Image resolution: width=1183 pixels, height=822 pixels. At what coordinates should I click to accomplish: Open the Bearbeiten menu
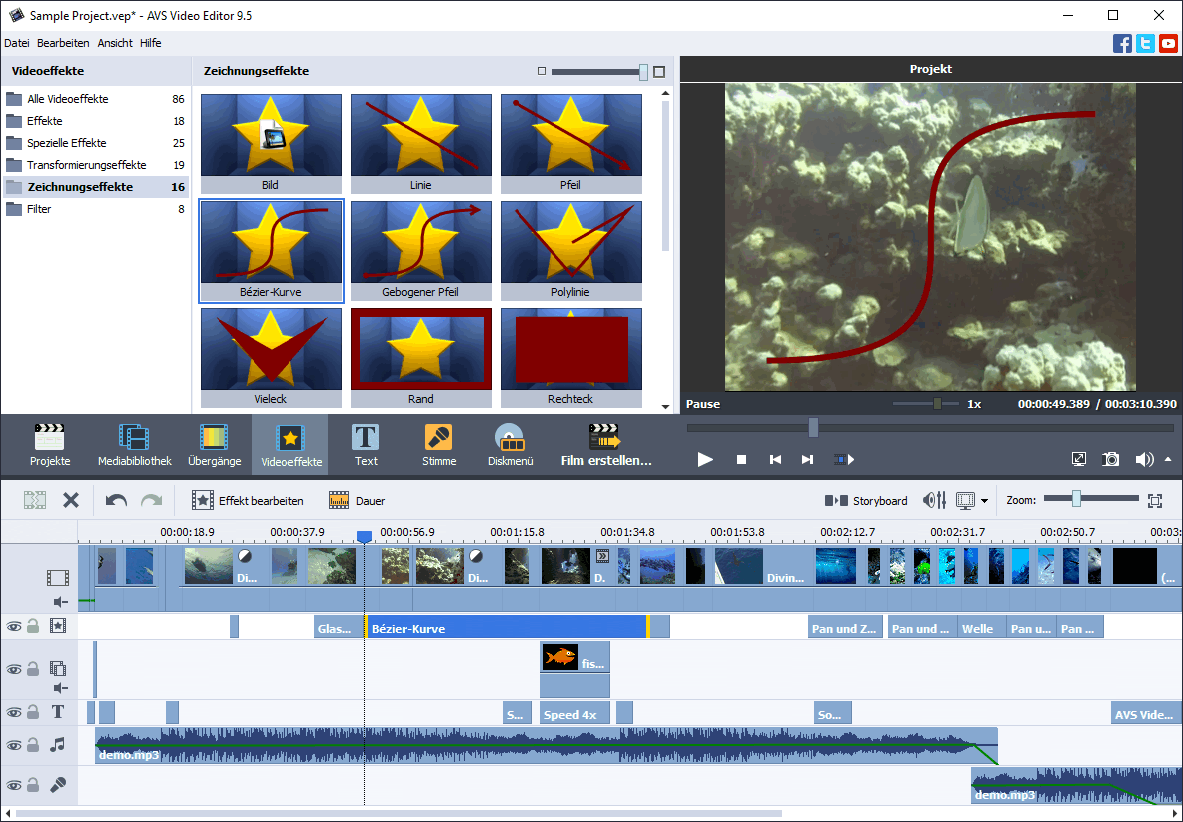(63, 43)
